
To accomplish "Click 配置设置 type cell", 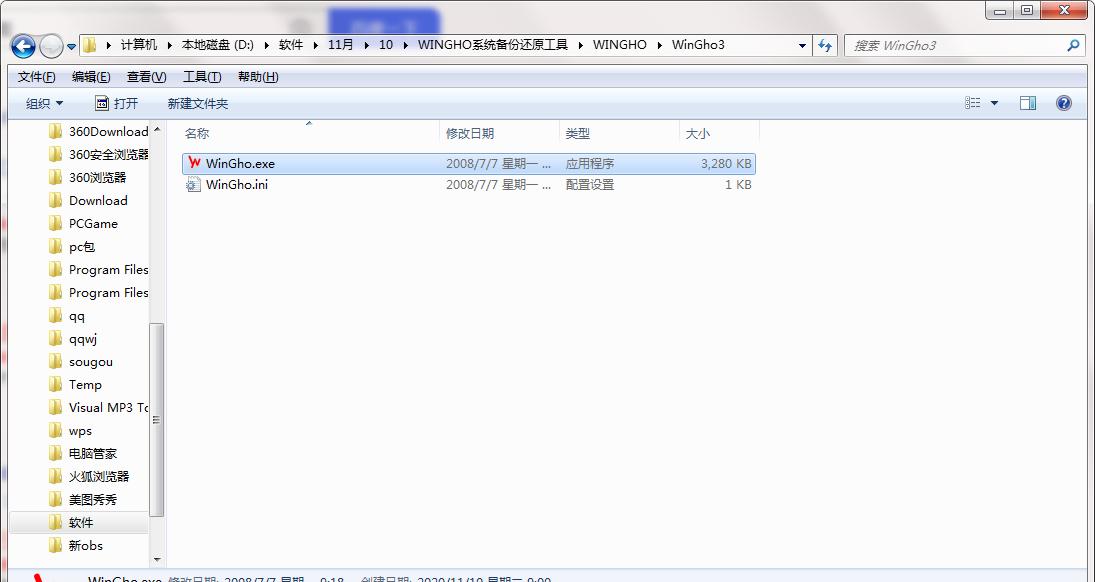I will tap(589, 184).
